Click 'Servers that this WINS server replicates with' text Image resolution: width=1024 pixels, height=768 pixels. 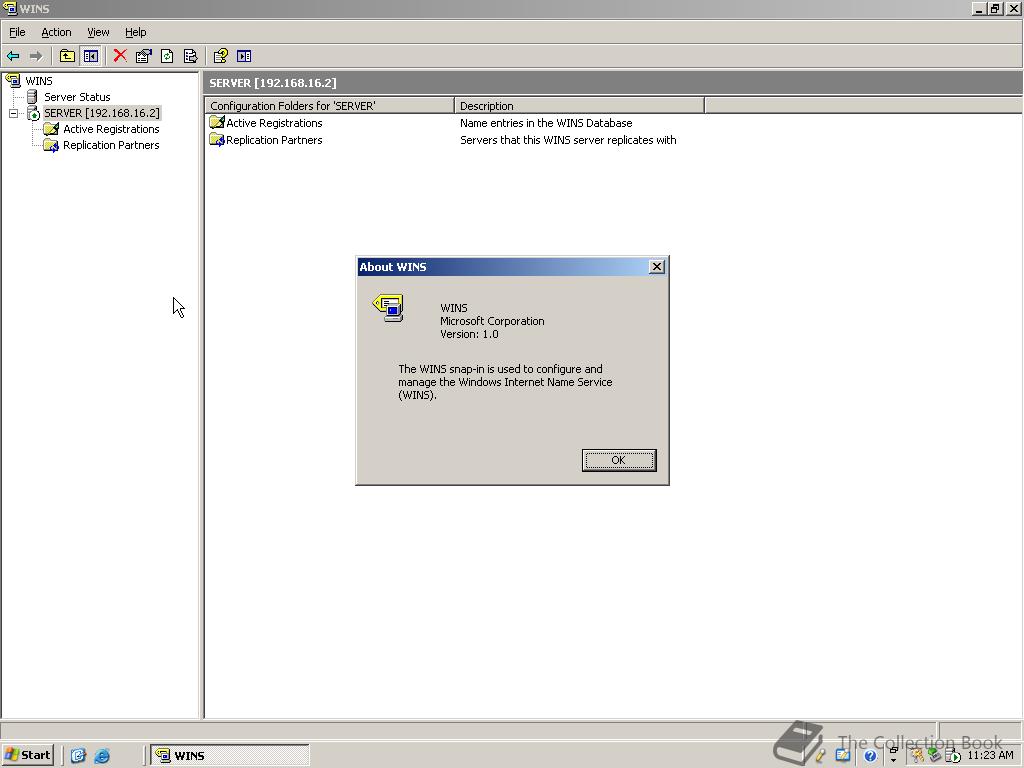point(568,140)
